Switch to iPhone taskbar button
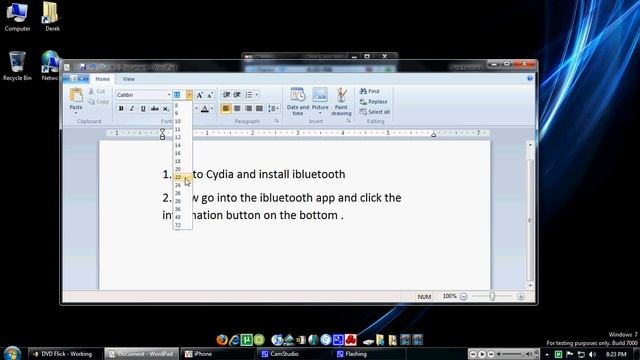Screen dimensions: 640x360 pos(218,354)
